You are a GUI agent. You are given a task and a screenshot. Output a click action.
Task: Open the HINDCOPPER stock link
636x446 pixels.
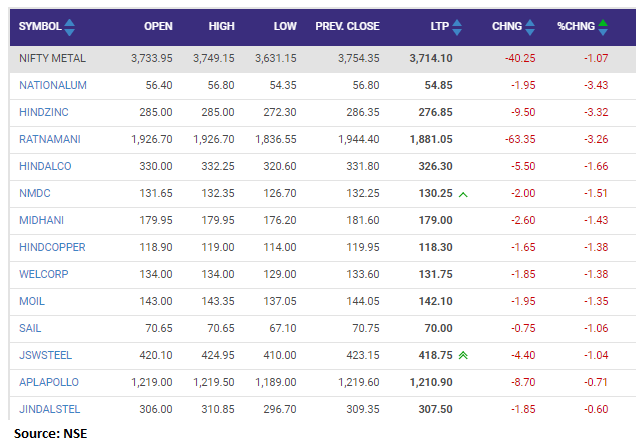point(52,247)
